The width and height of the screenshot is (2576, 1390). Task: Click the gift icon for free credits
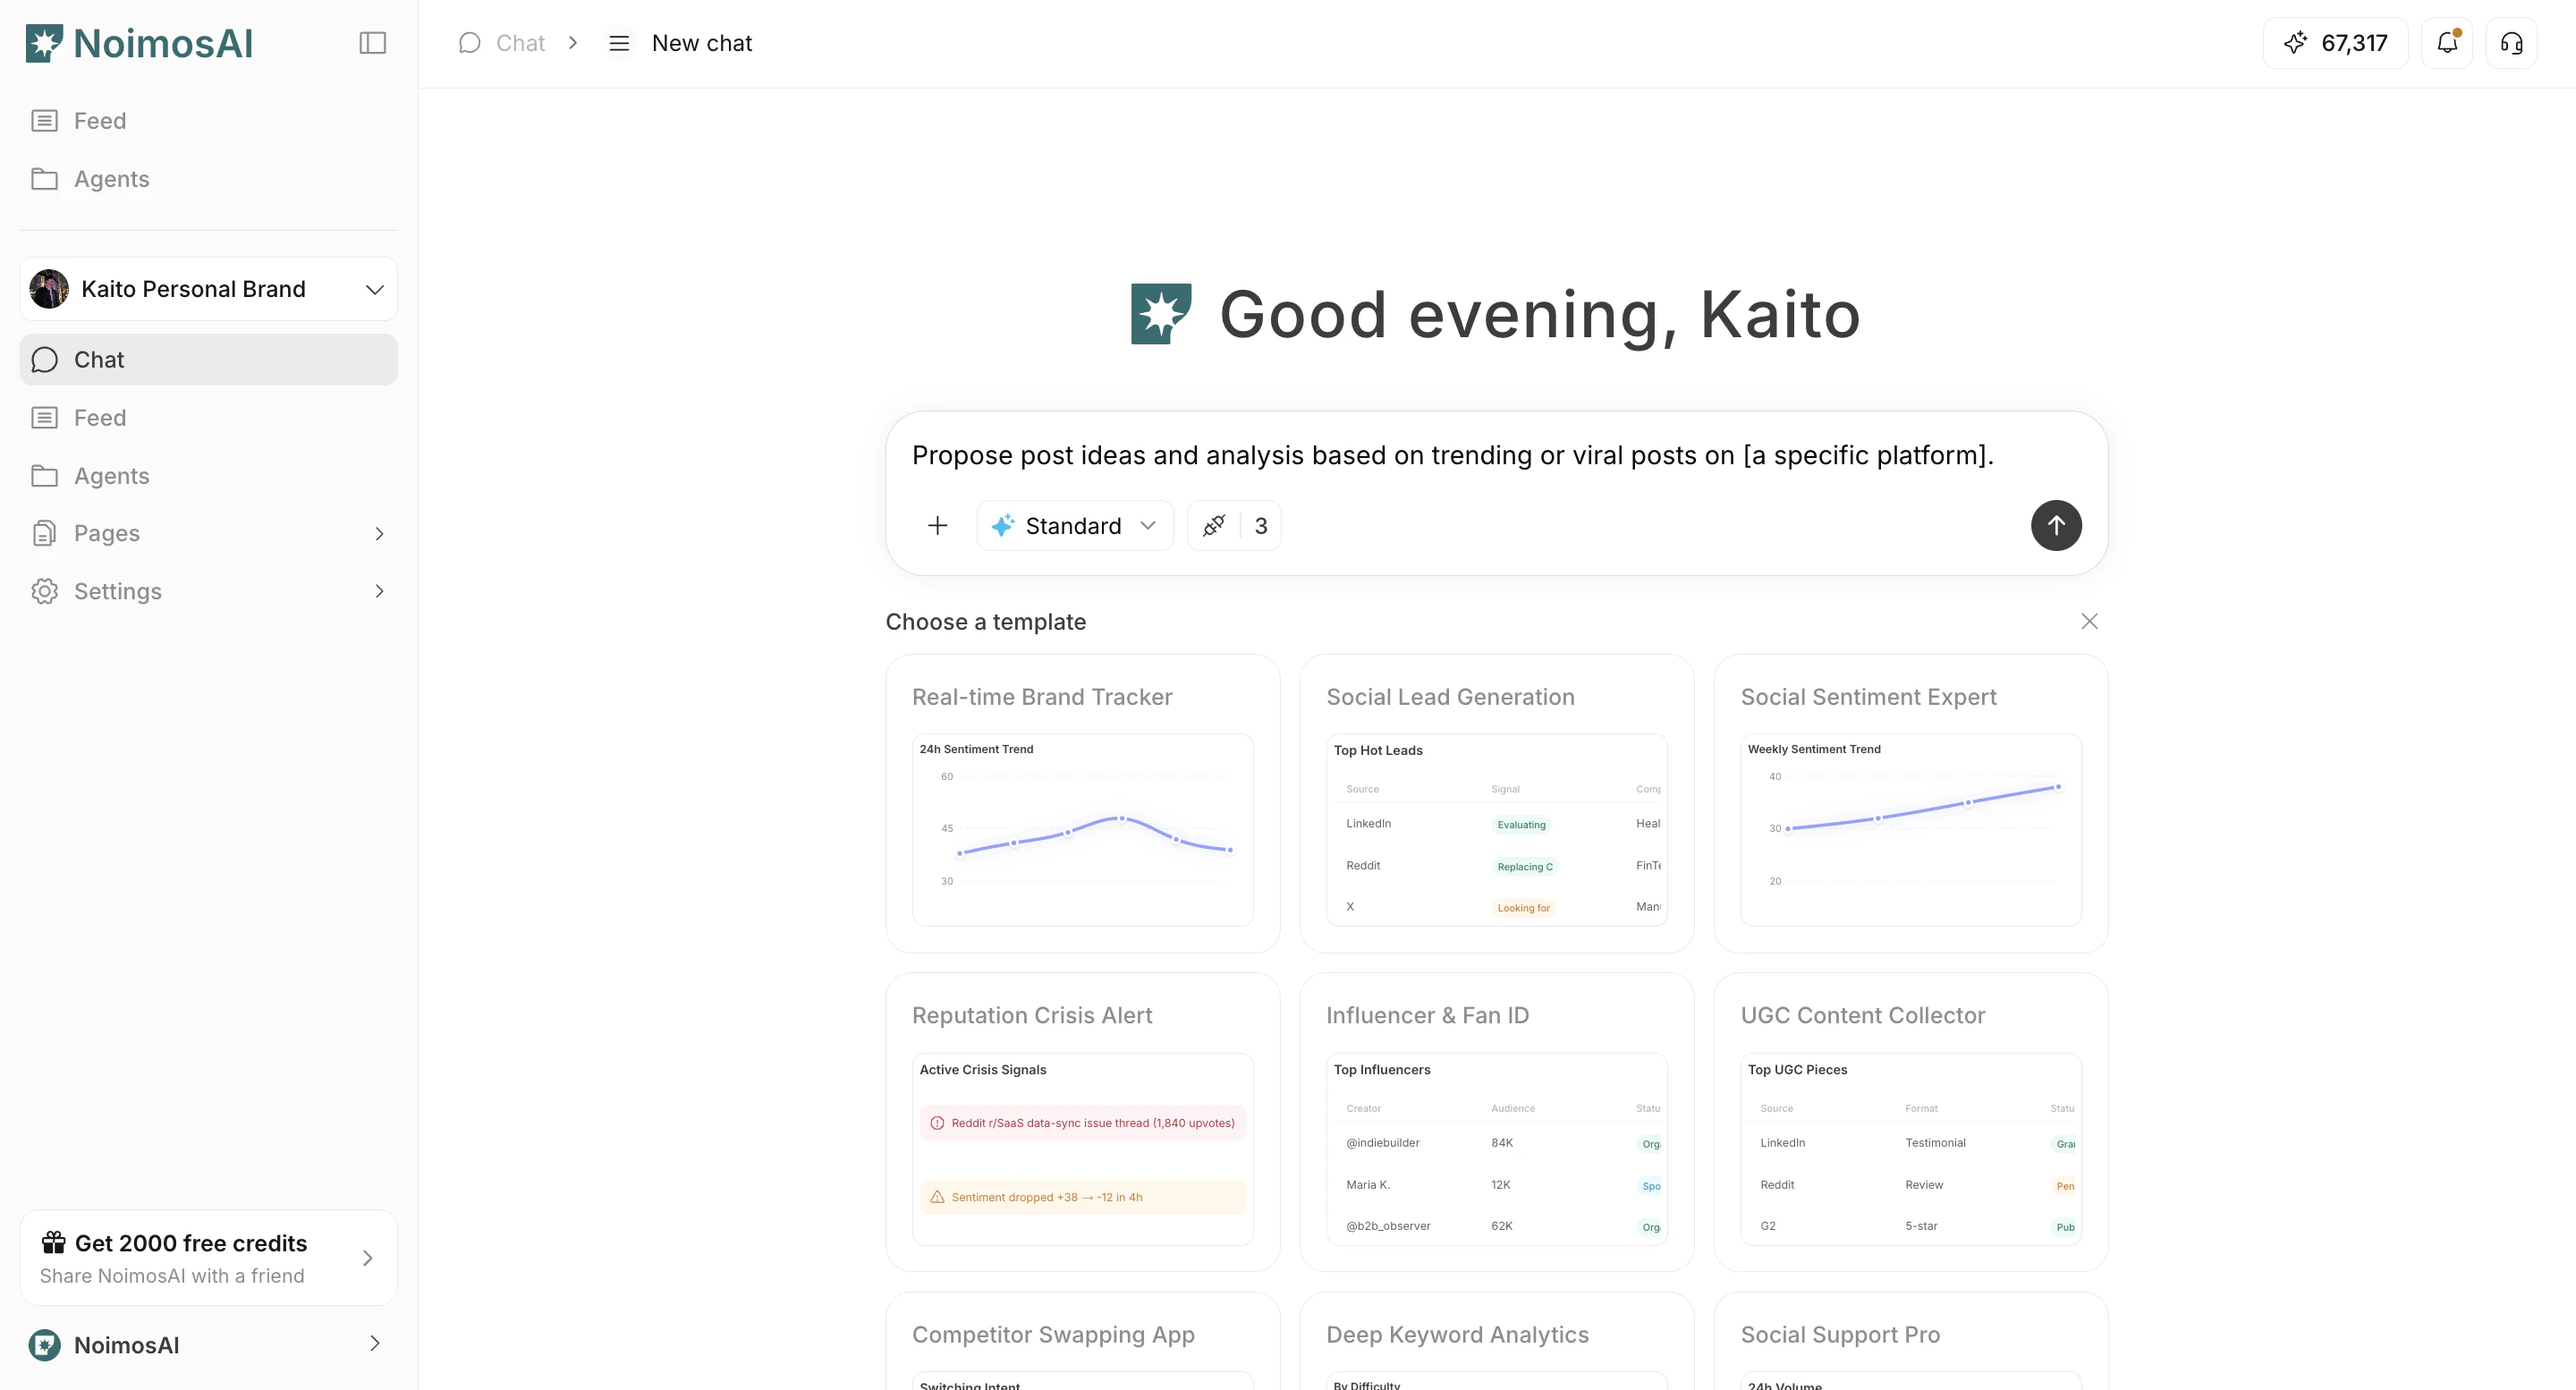click(53, 1243)
